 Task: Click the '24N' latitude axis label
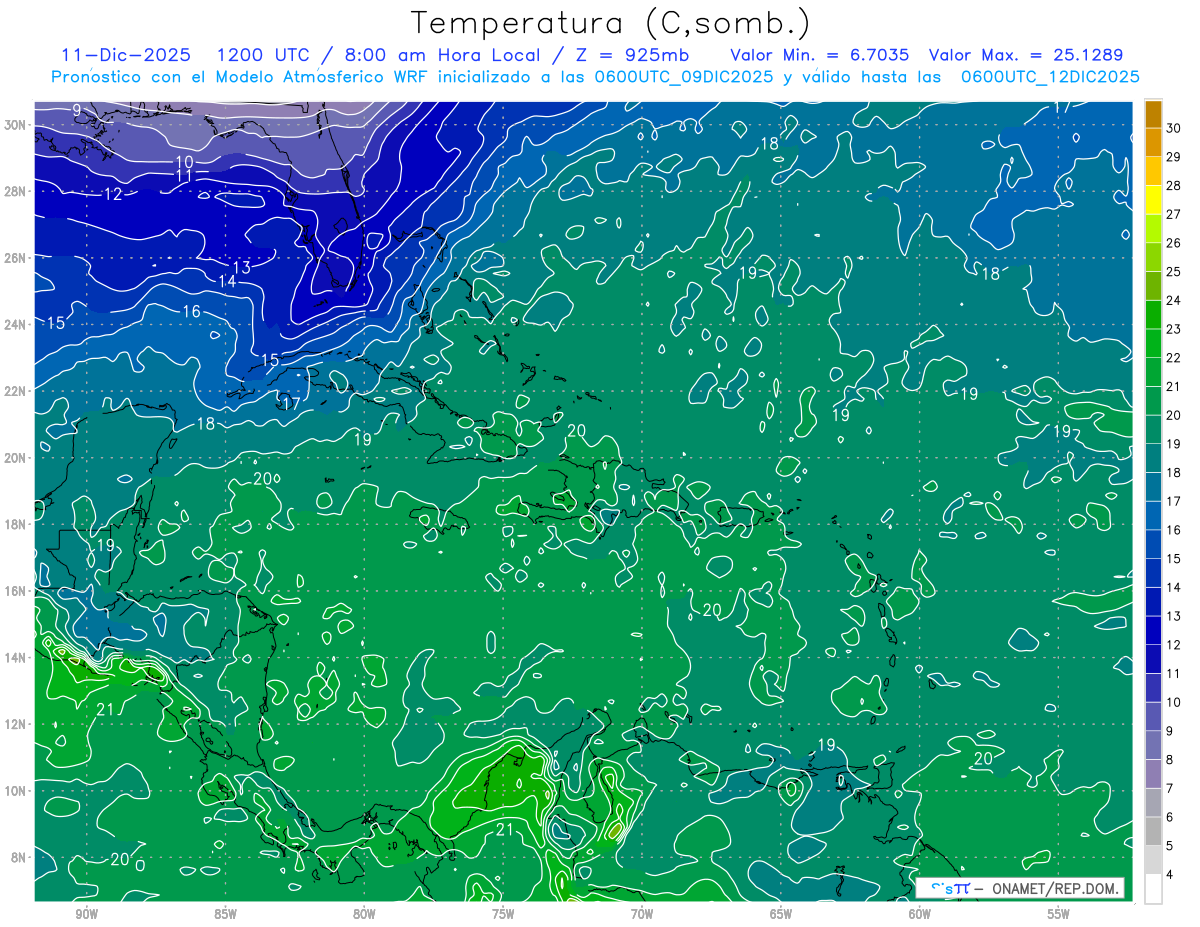click(x=17, y=324)
